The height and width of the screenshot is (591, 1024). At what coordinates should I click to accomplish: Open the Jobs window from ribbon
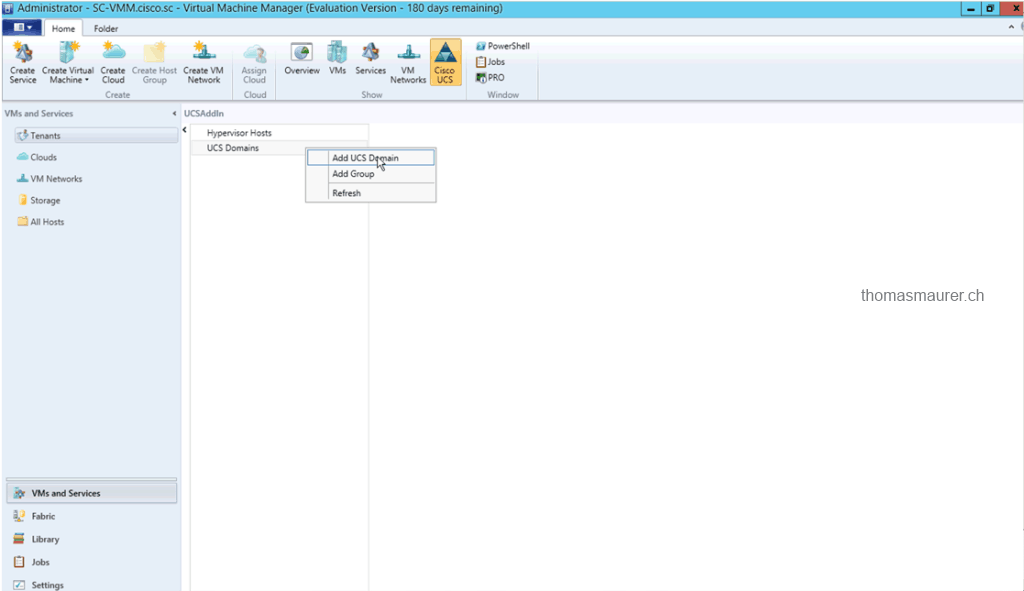point(490,61)
